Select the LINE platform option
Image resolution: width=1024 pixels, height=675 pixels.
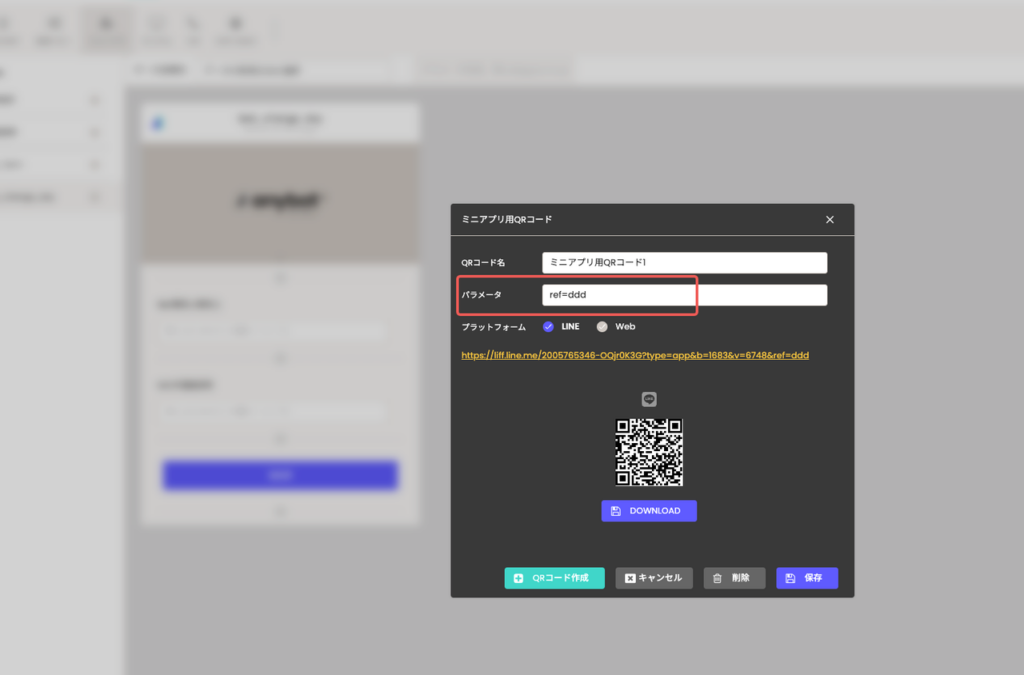pyautogui.click(x=548, y=326)
